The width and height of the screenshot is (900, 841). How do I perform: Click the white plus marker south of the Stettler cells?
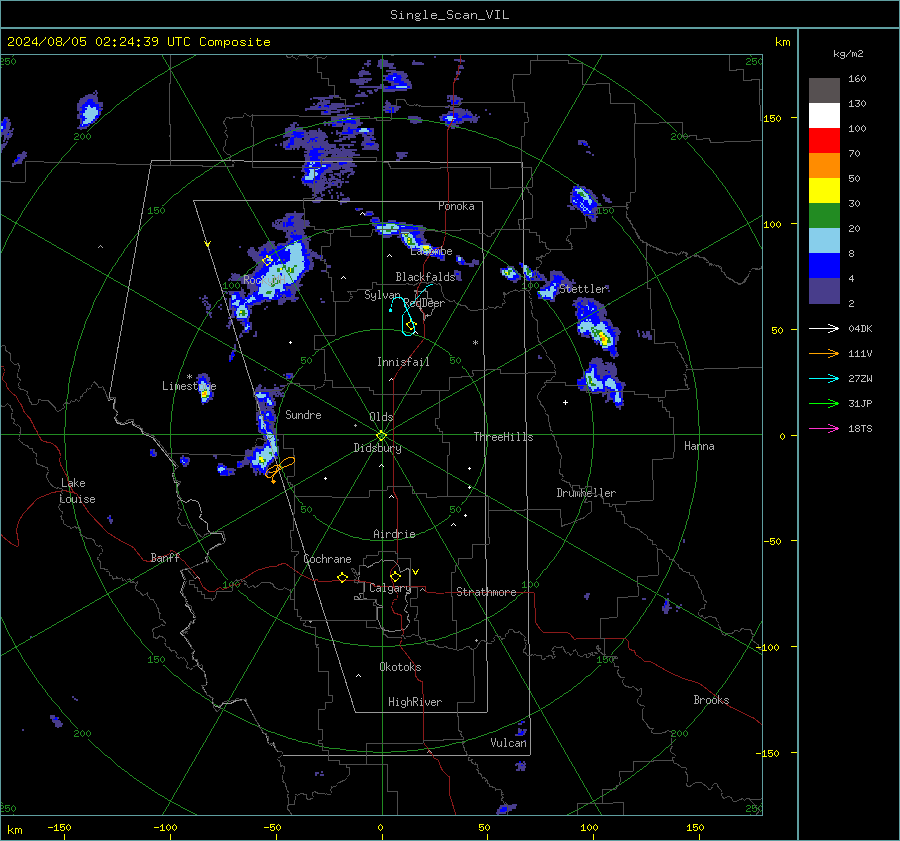pyautogui.click(x=565, y=402)
